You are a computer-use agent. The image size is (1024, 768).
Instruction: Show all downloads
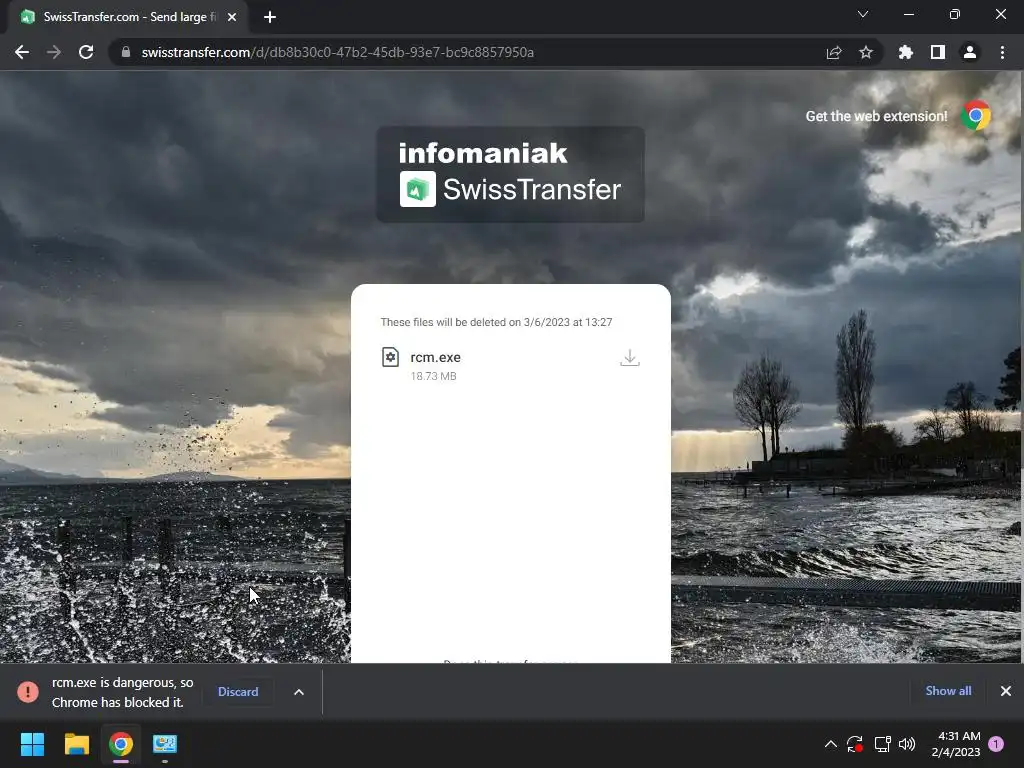pyautogui.click(x=948, y=691)
